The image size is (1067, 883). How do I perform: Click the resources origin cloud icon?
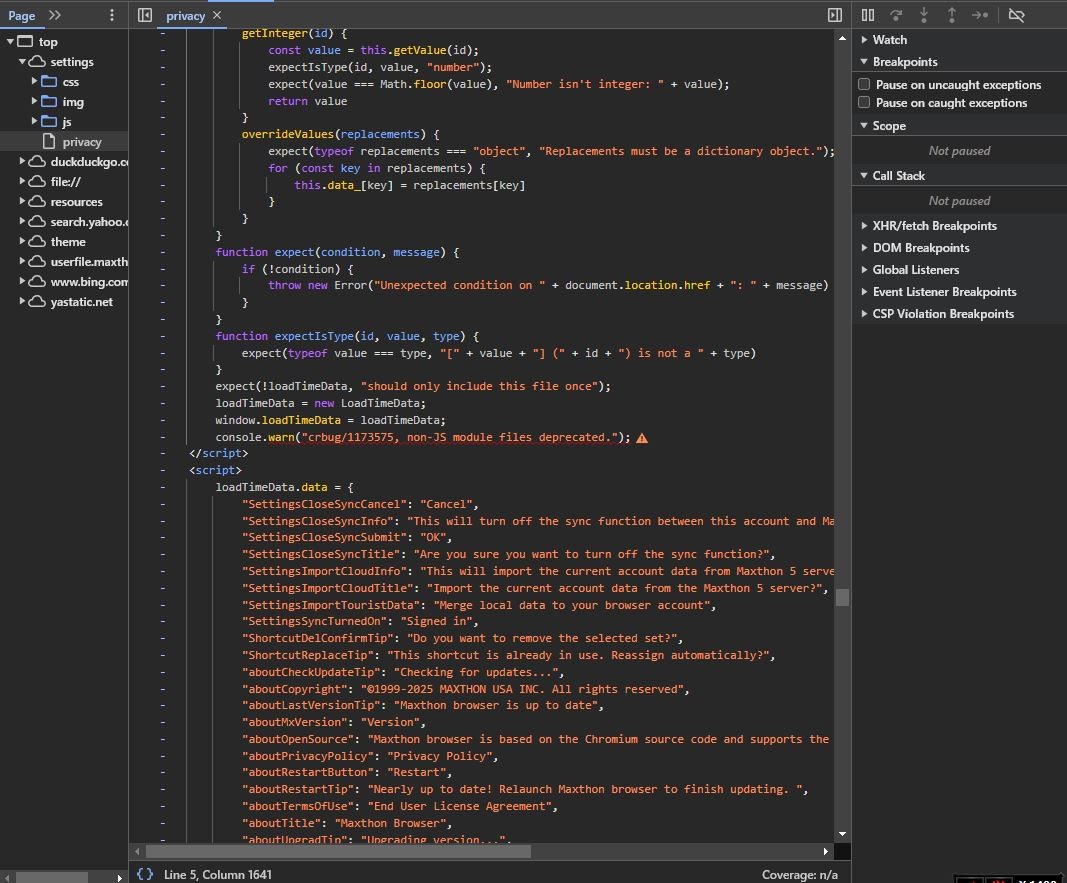click(x=37, y=201)
